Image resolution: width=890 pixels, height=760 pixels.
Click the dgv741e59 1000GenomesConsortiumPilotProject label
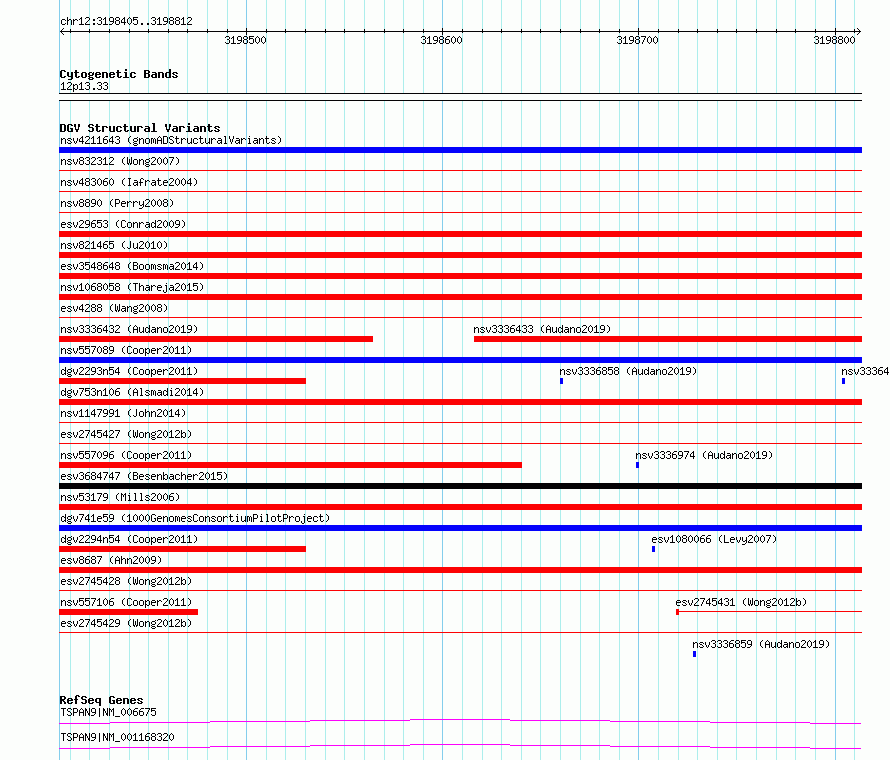pos(195,518)
